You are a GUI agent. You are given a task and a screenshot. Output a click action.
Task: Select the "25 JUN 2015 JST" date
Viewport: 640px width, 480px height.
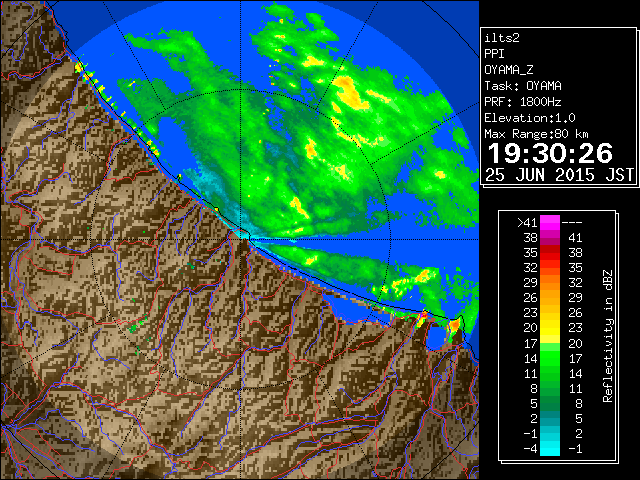pos(559,175)
